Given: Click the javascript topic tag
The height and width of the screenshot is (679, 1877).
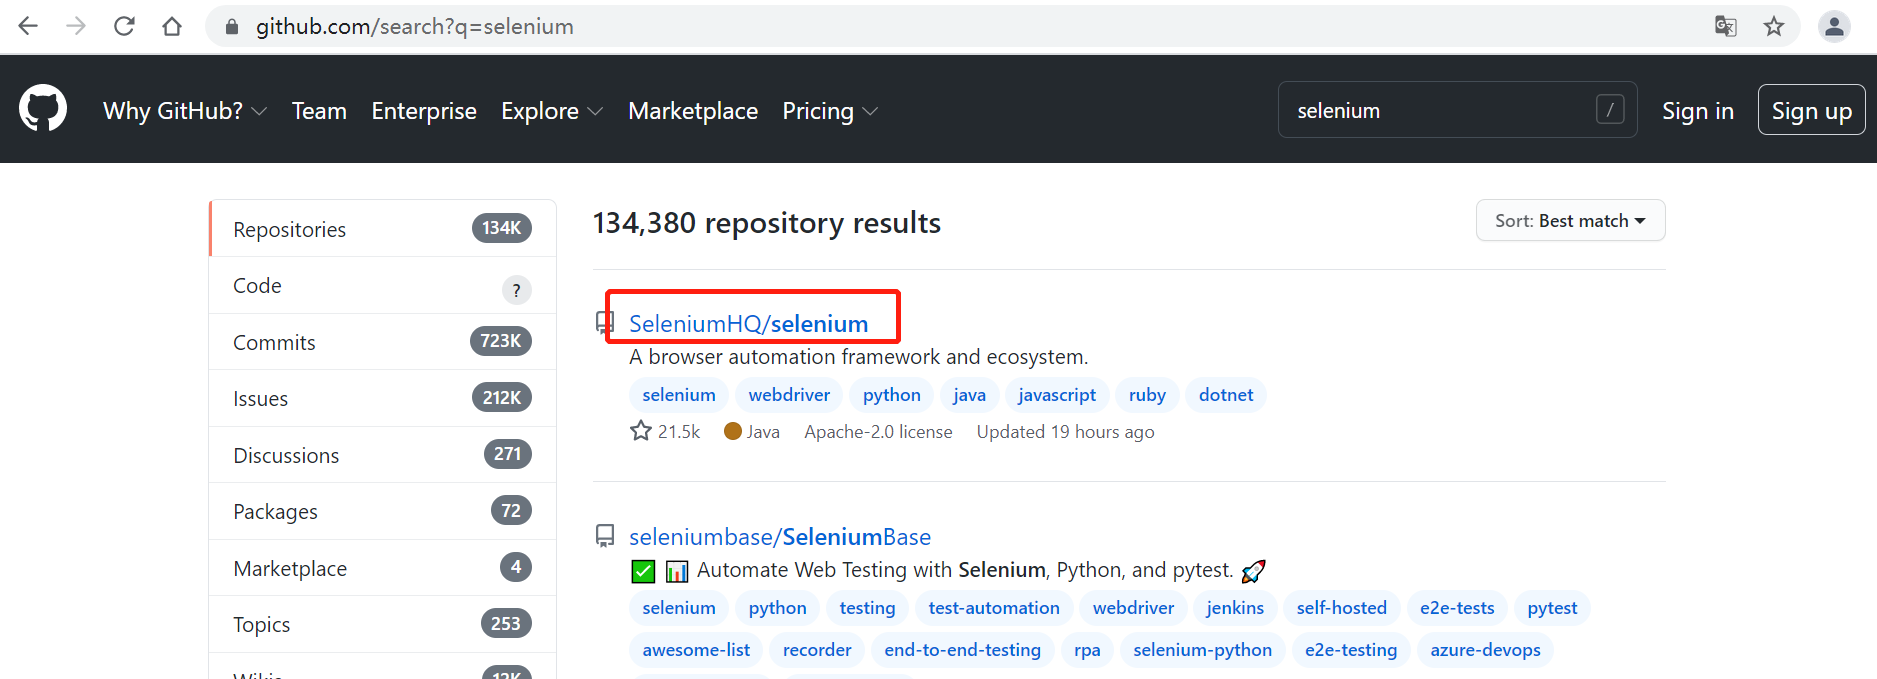Looking at the screenshot, I should click(1057, 394).
